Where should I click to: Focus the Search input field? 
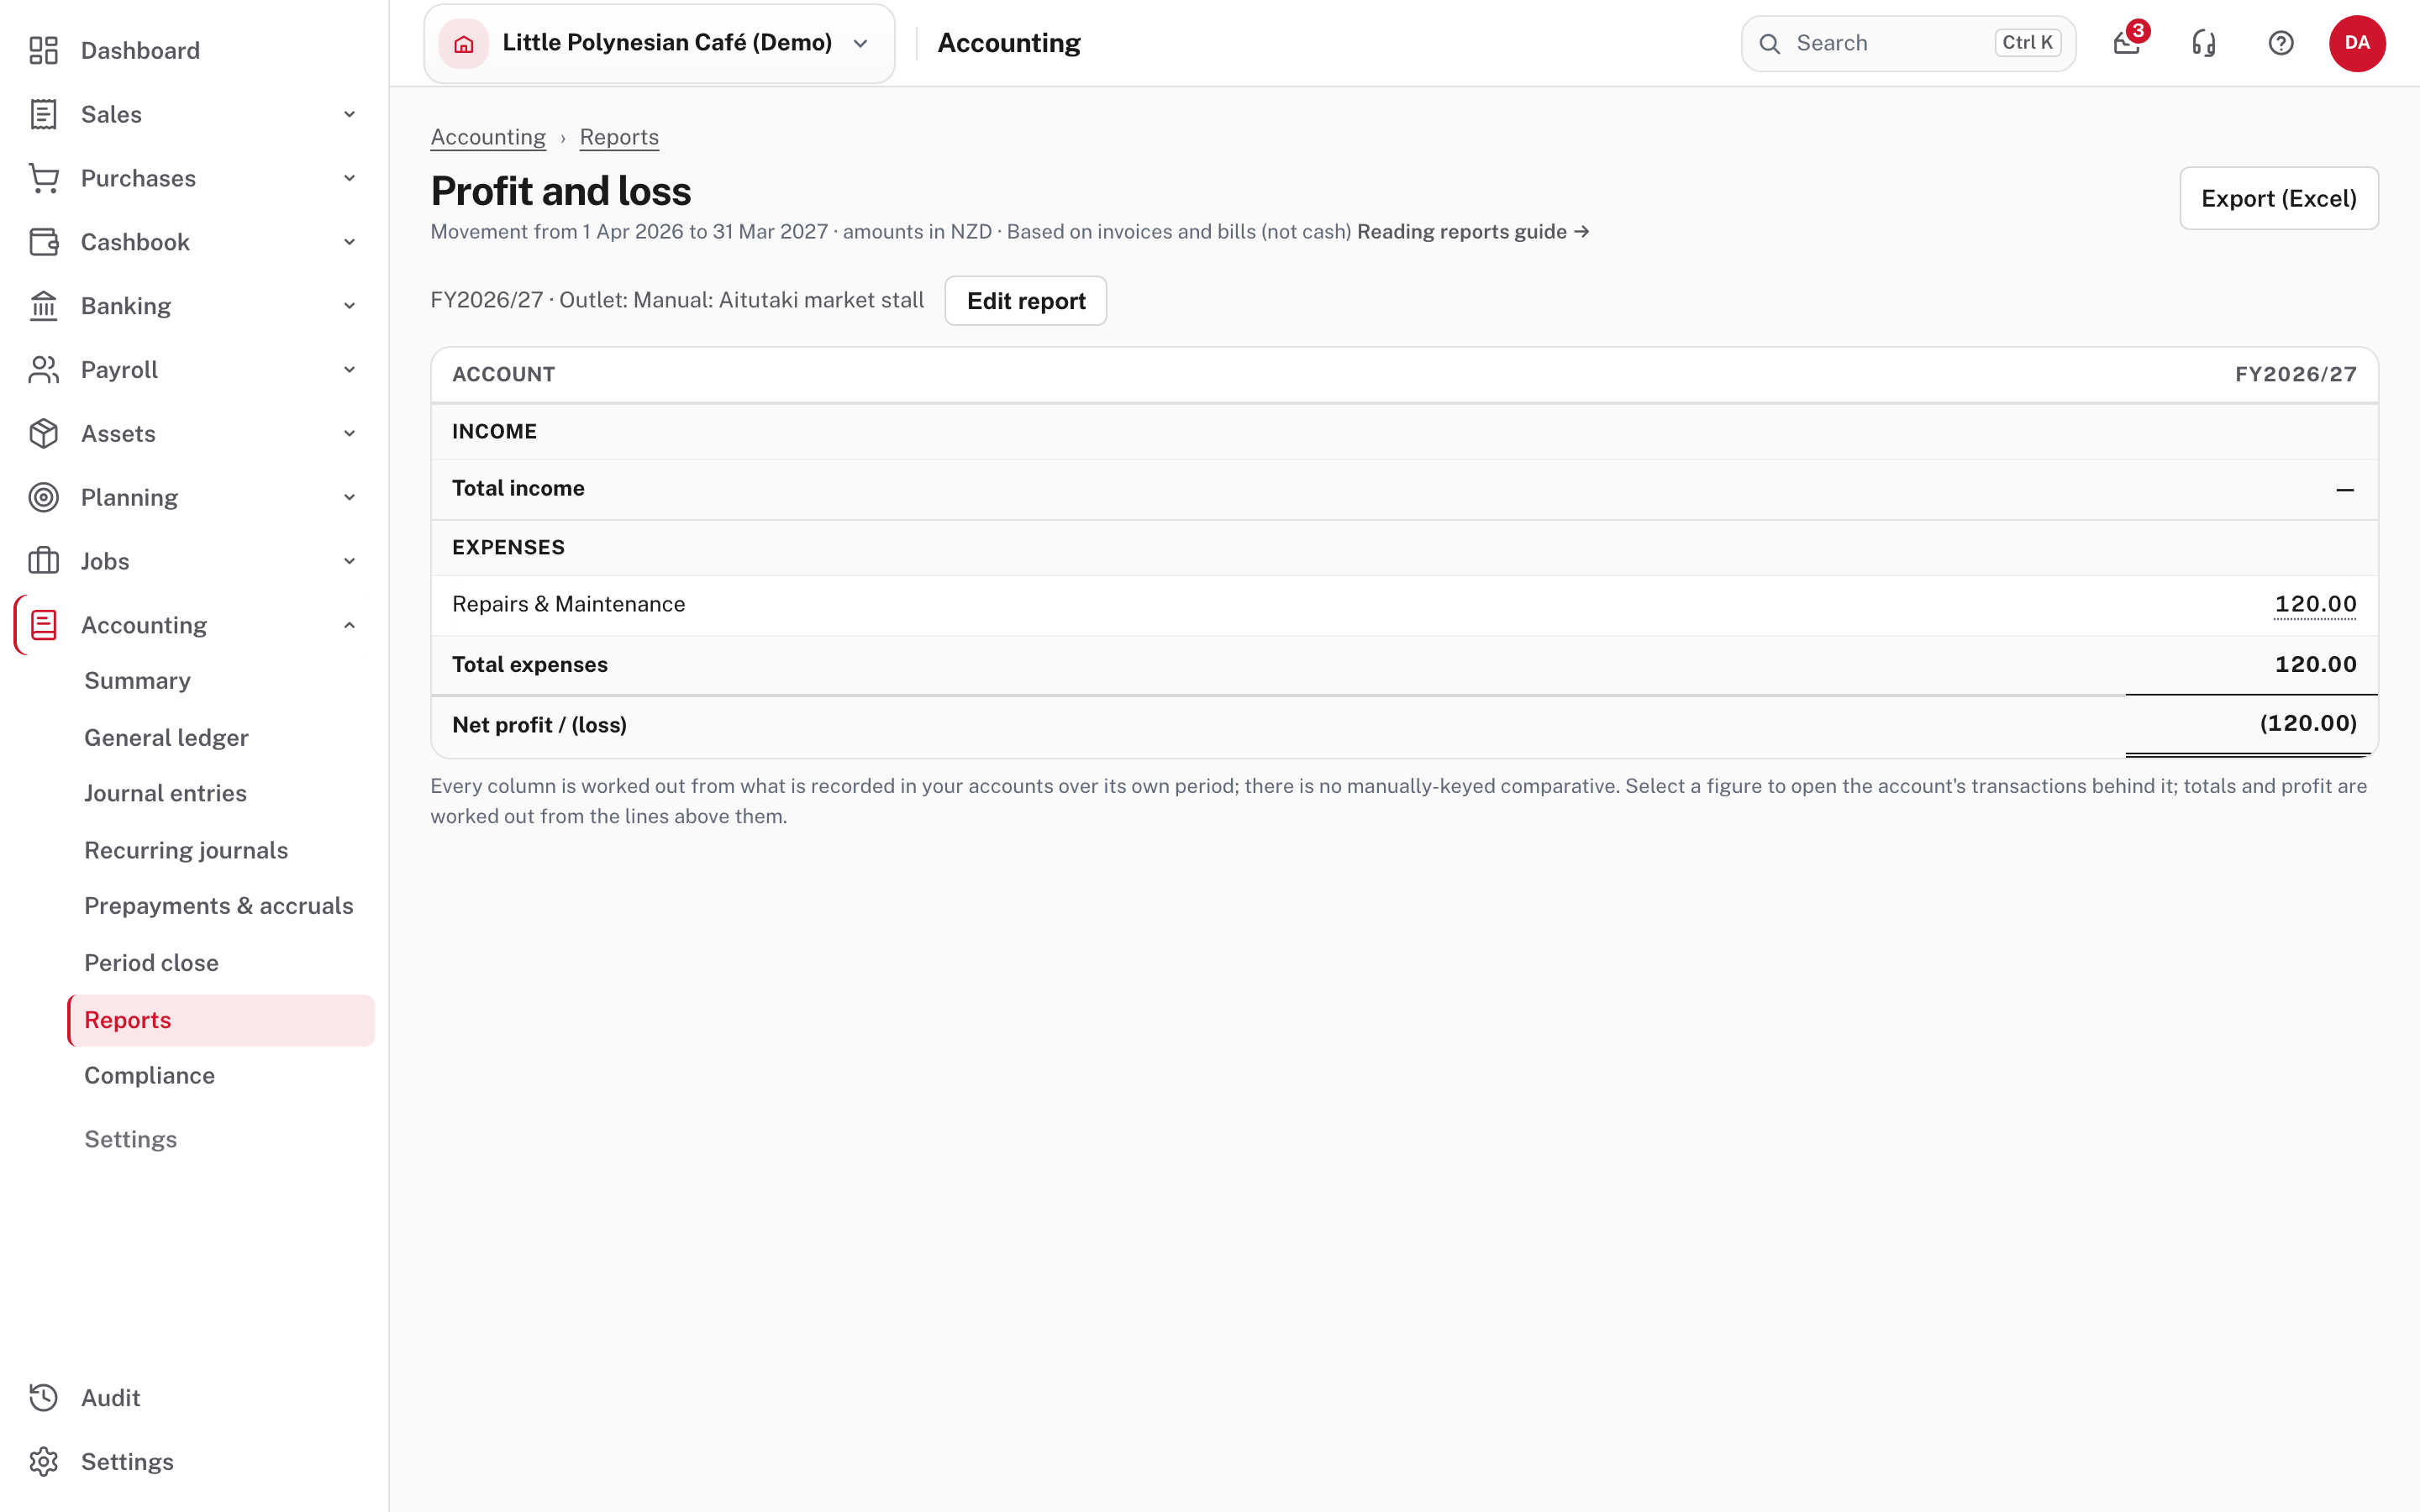pos(1908,43)
